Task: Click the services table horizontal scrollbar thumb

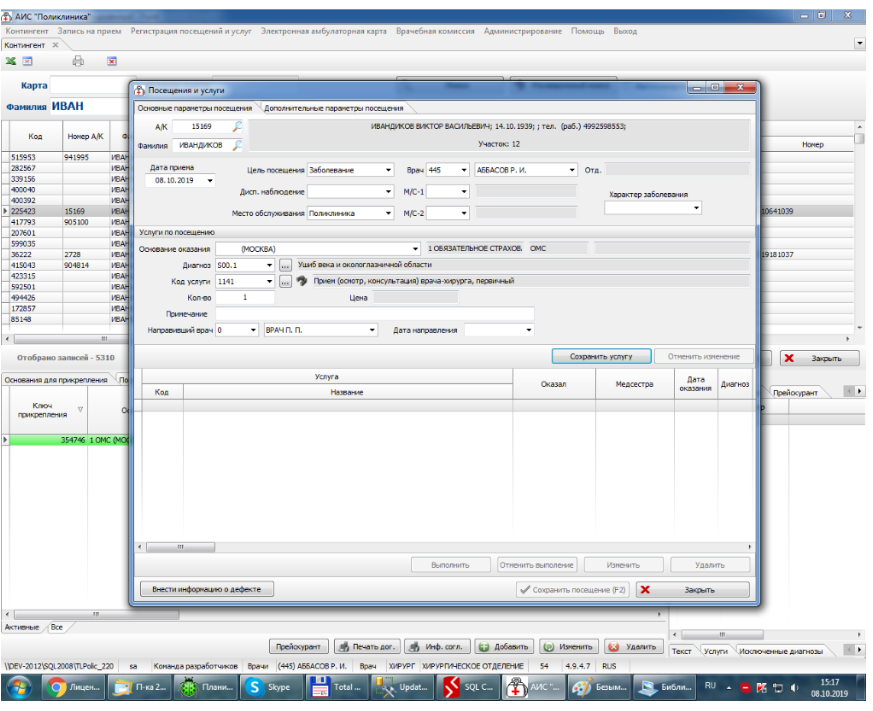Action: coord(180,547)
